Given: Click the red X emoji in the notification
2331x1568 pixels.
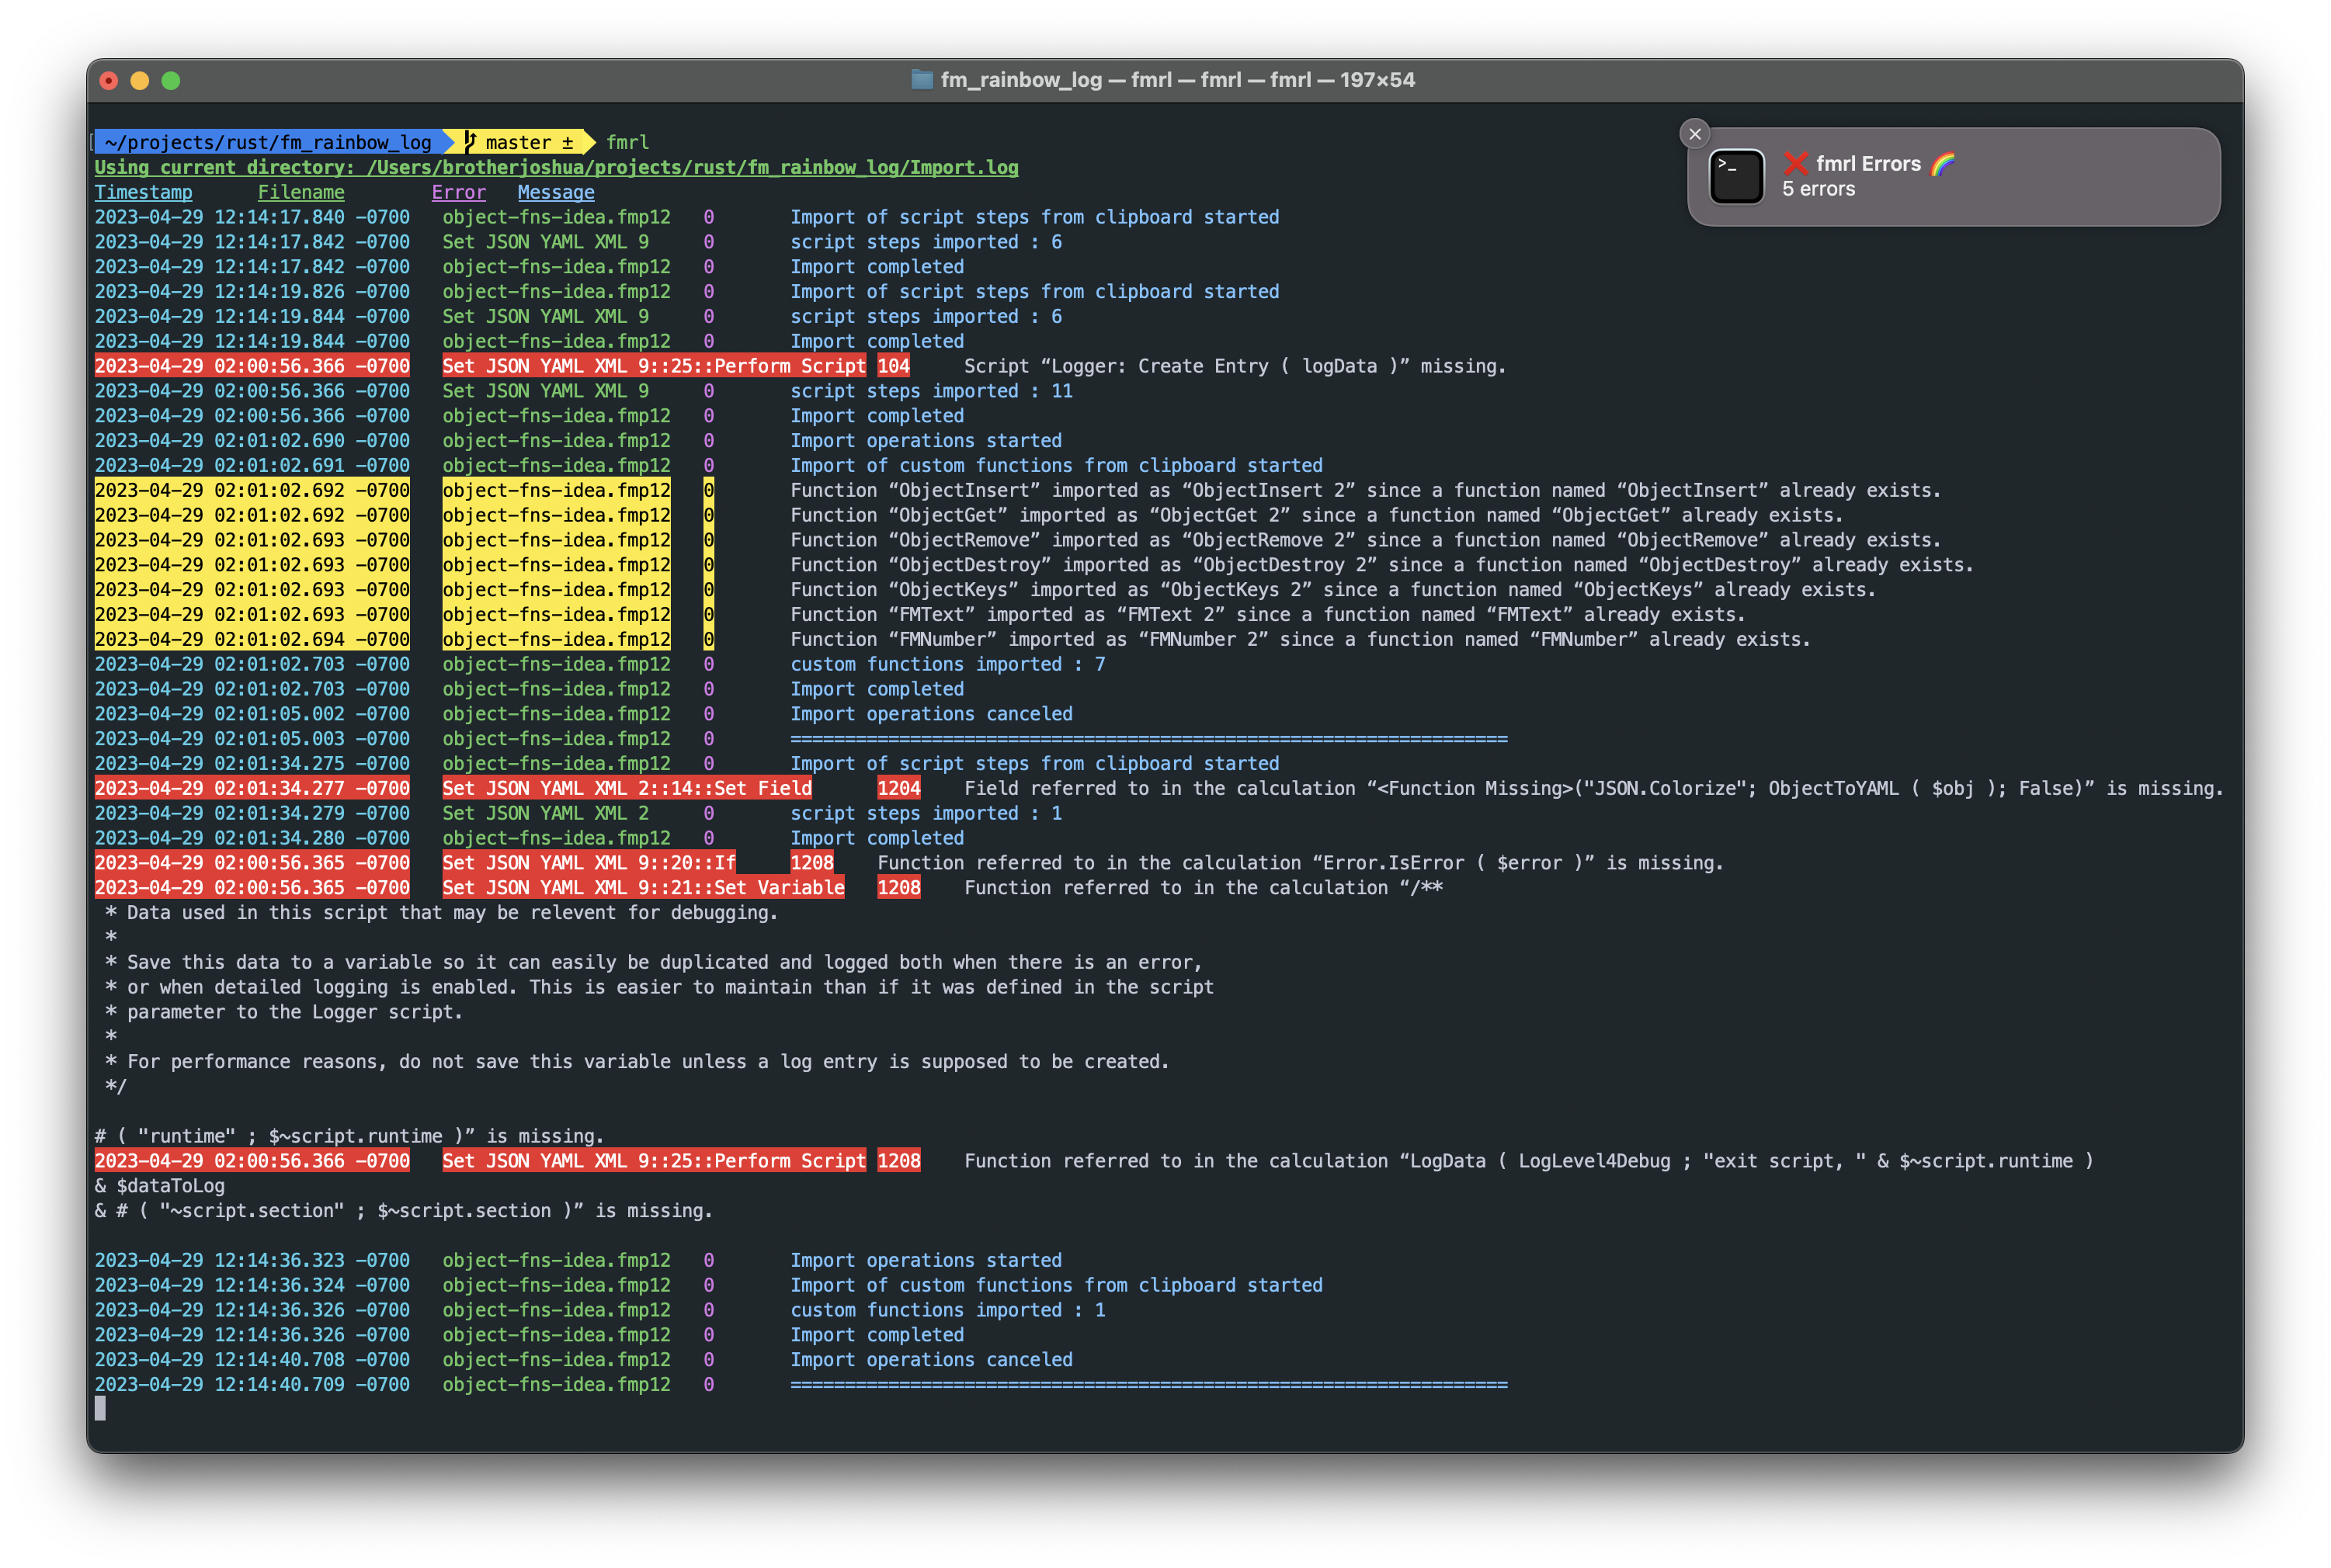Looking at the screenshot, I should point(1796,163).
